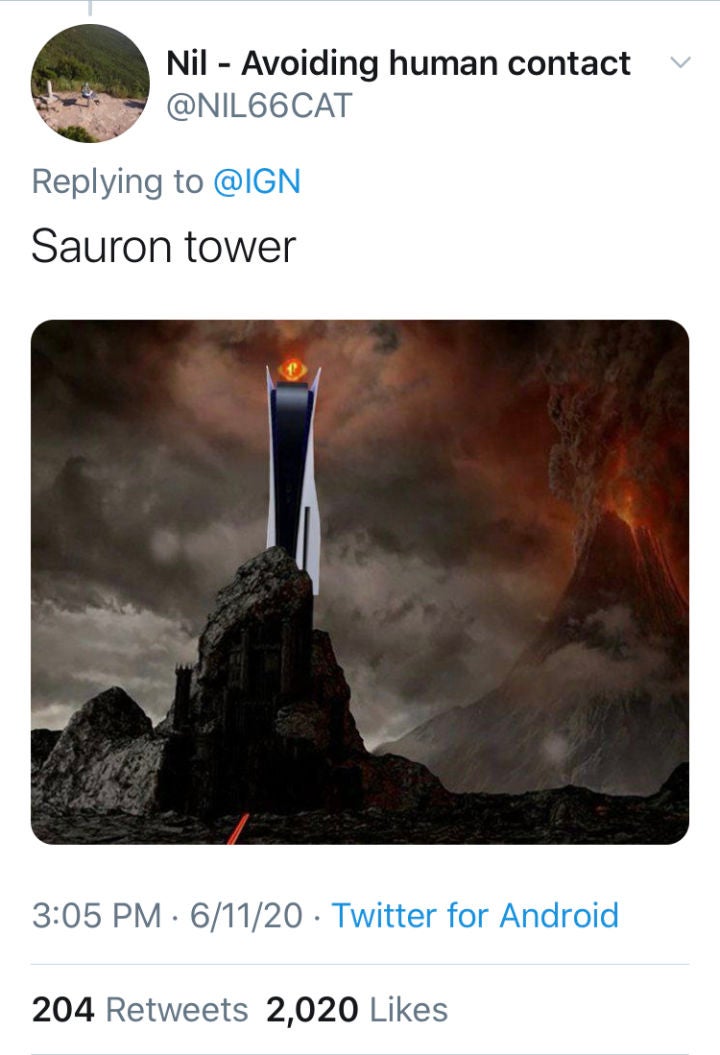The width and height of the screenshot is (720, 1055).
Task: Open the Twitter for Android source link
Action: pos(475,916)
